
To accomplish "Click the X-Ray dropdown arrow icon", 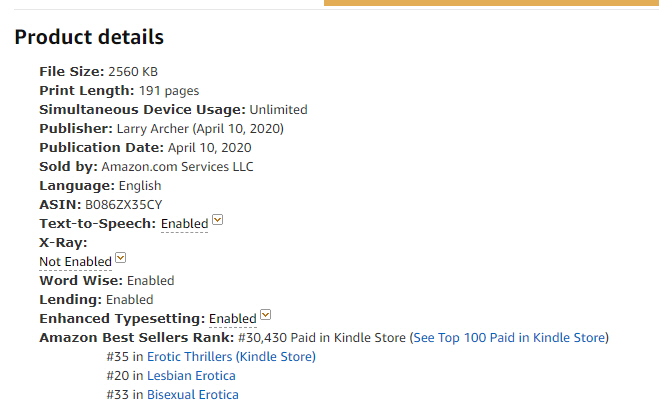I will 121,259.
